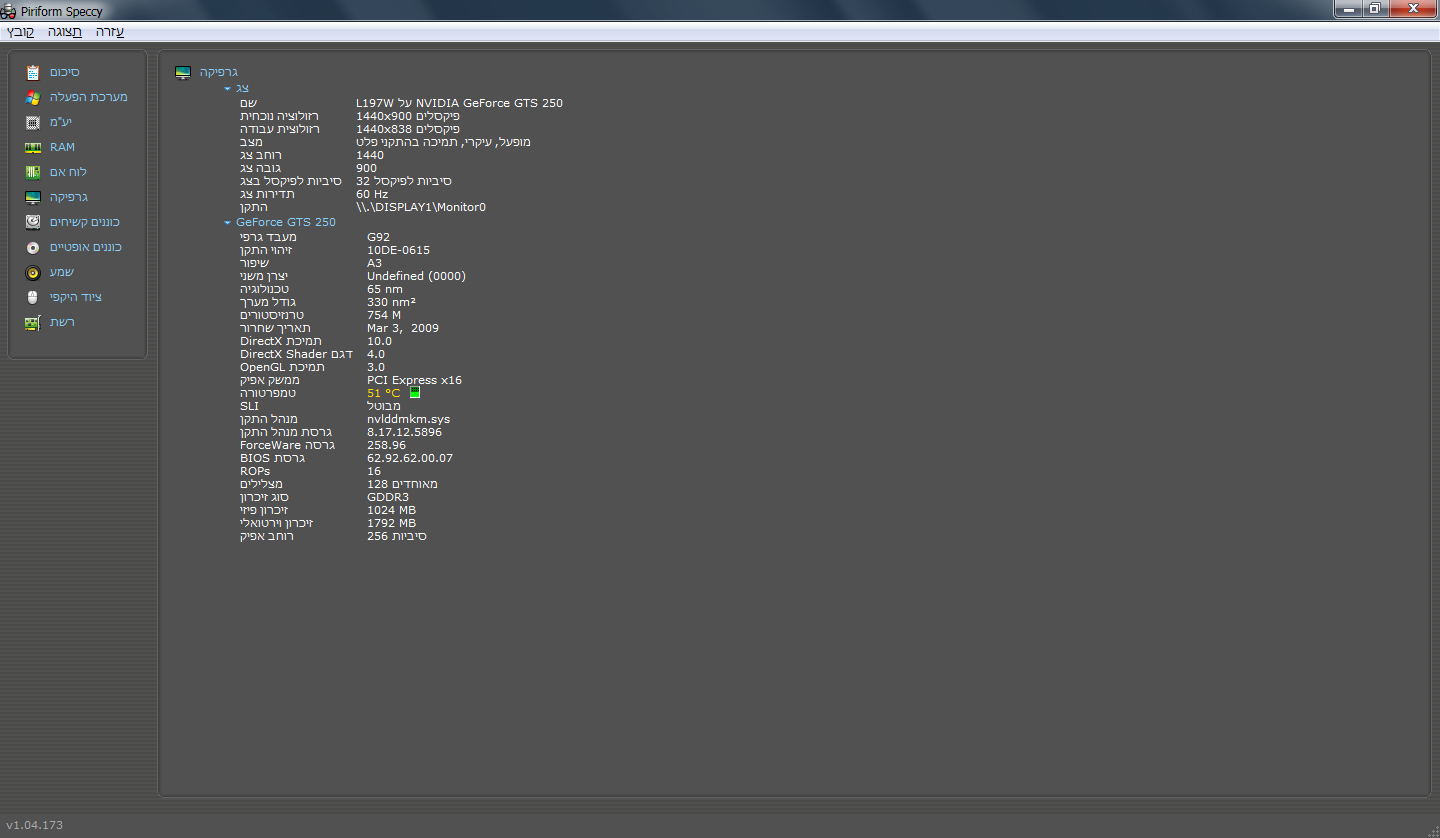Open the סיכום (Summary) clipboard icon
1440x838 pixels.
tap(33, 72)
